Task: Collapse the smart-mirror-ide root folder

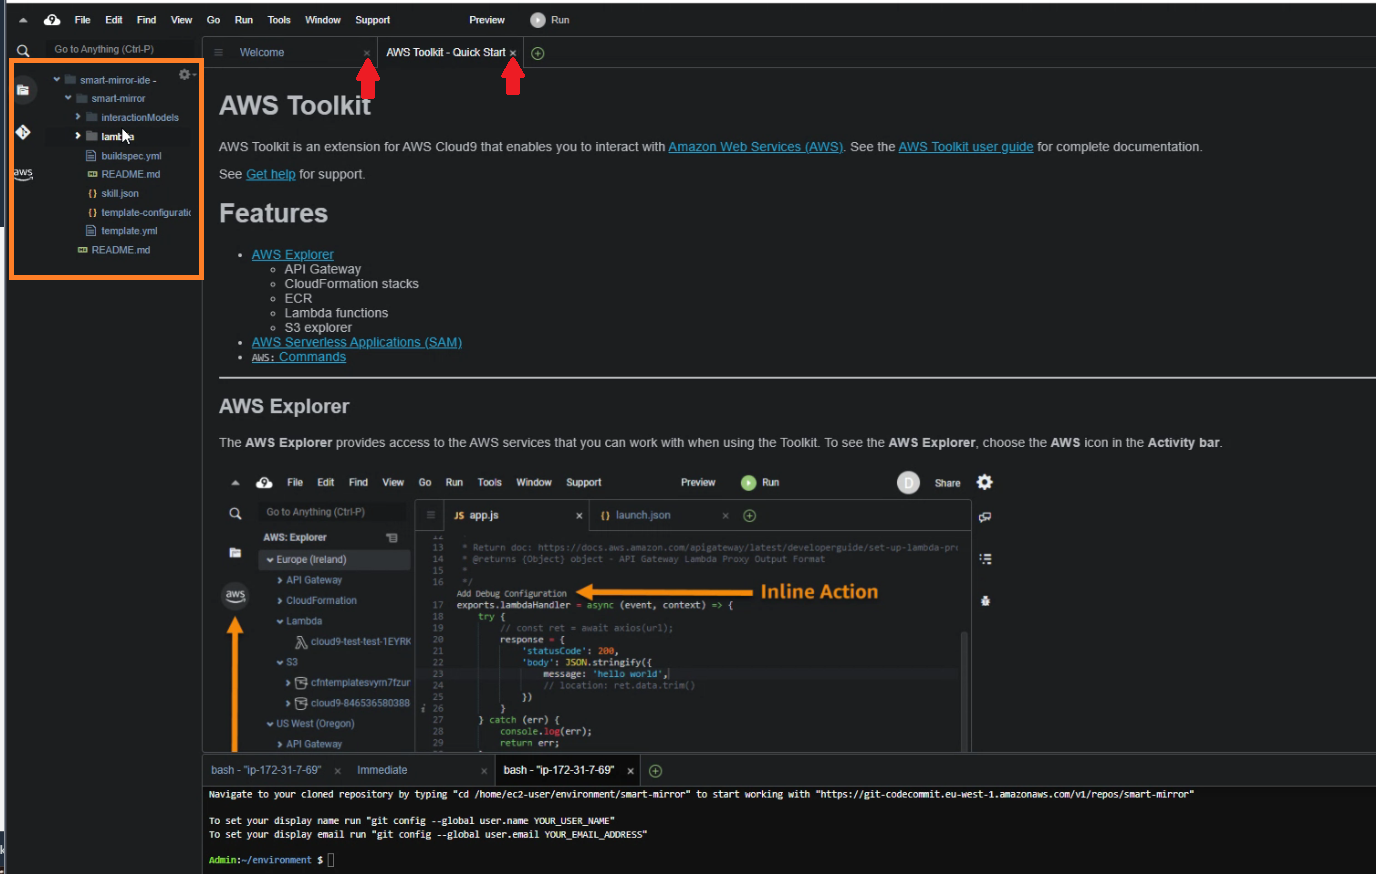Action: 57,80
